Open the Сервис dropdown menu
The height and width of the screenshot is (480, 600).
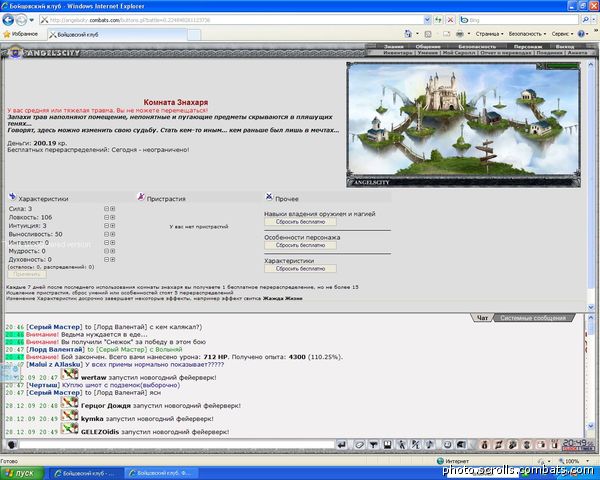point(562,34)
